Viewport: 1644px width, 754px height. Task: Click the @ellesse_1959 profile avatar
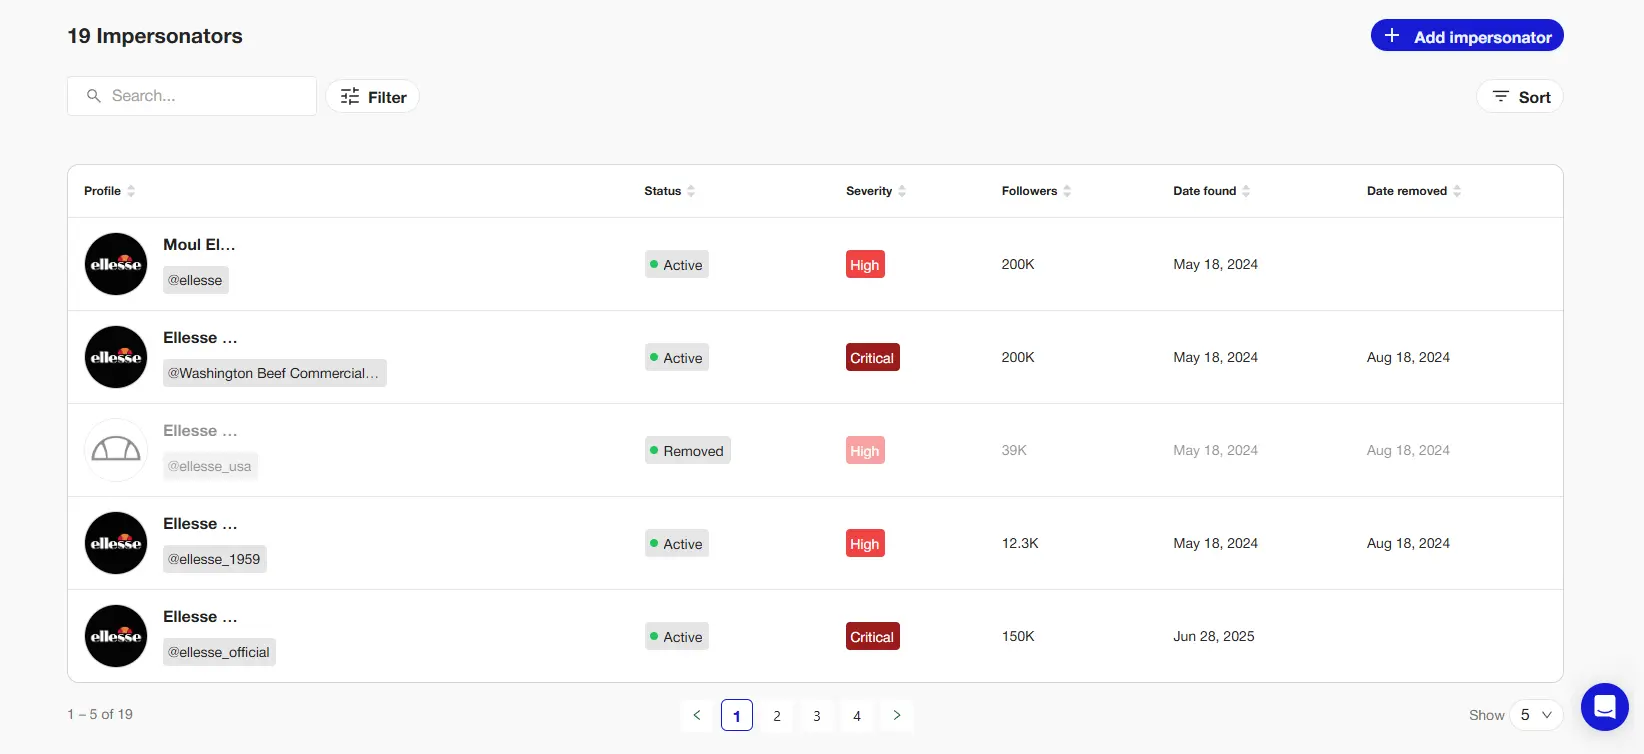[x=116, y=543]
